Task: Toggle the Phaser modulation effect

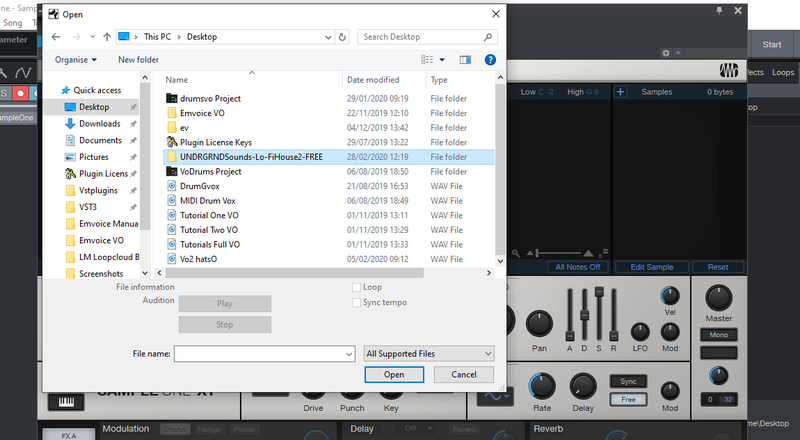Action: [x=244, y=429]
